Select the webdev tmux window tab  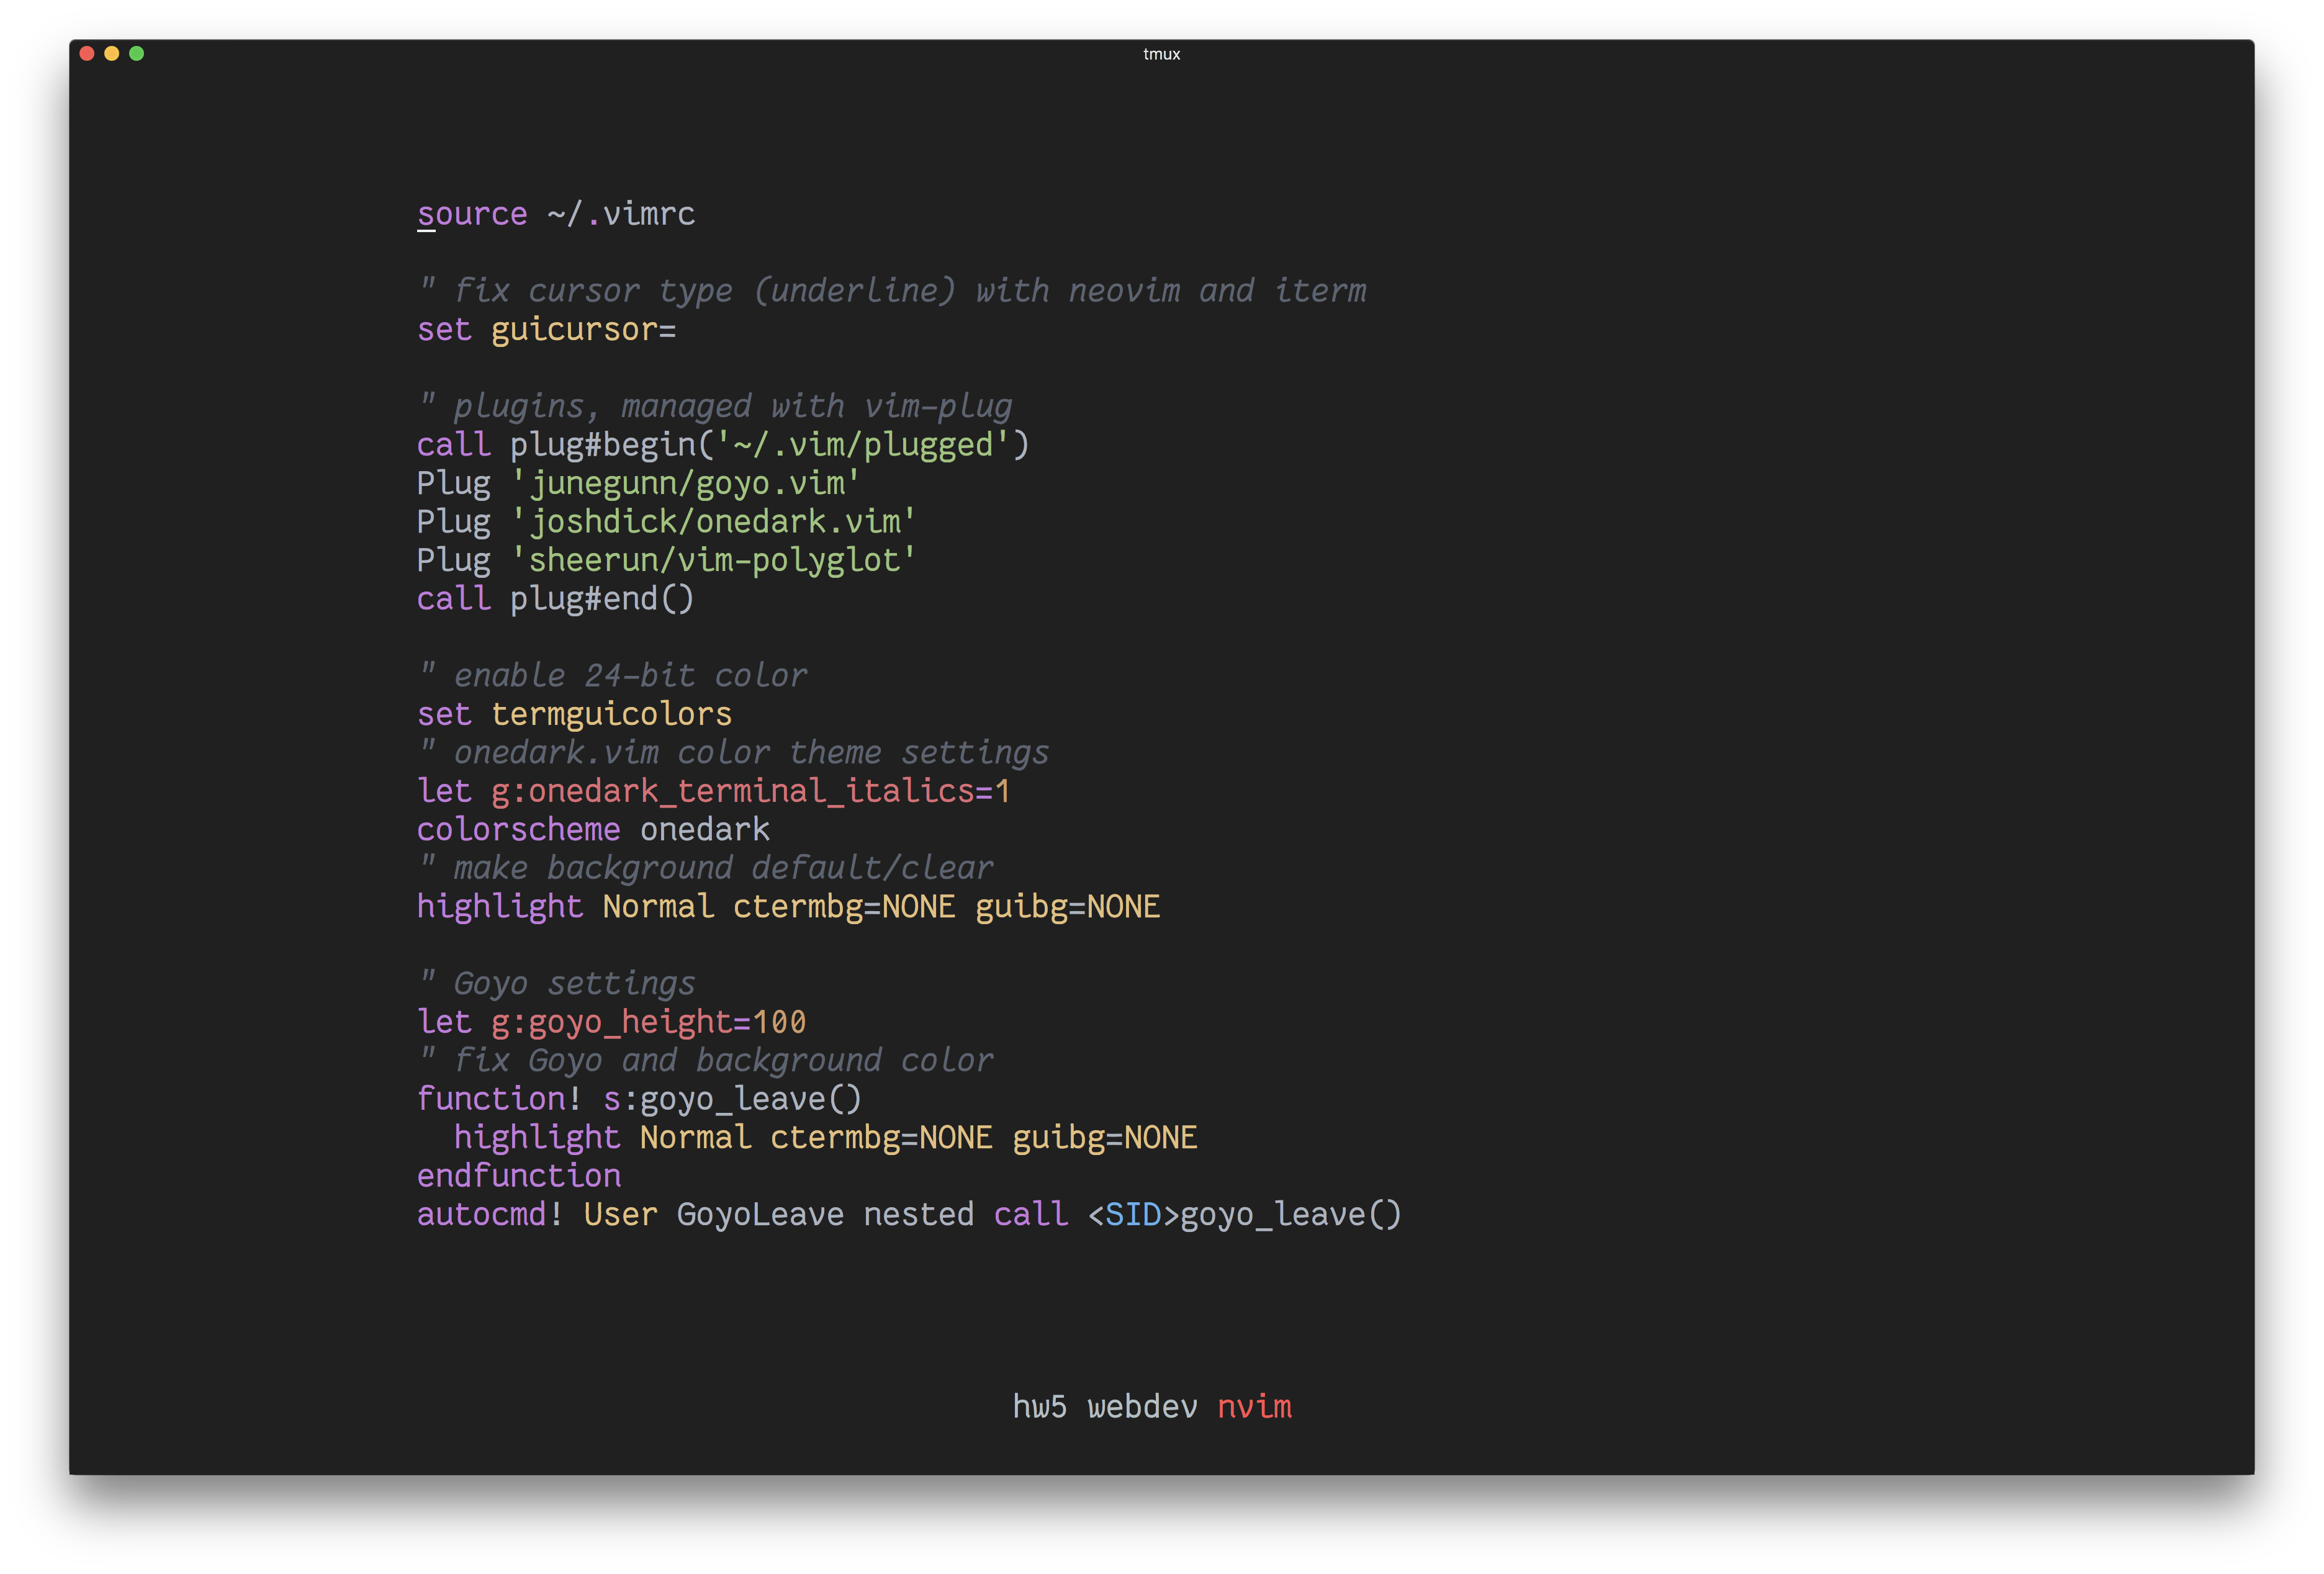pyautogui.click(x=1142, y=1407)
